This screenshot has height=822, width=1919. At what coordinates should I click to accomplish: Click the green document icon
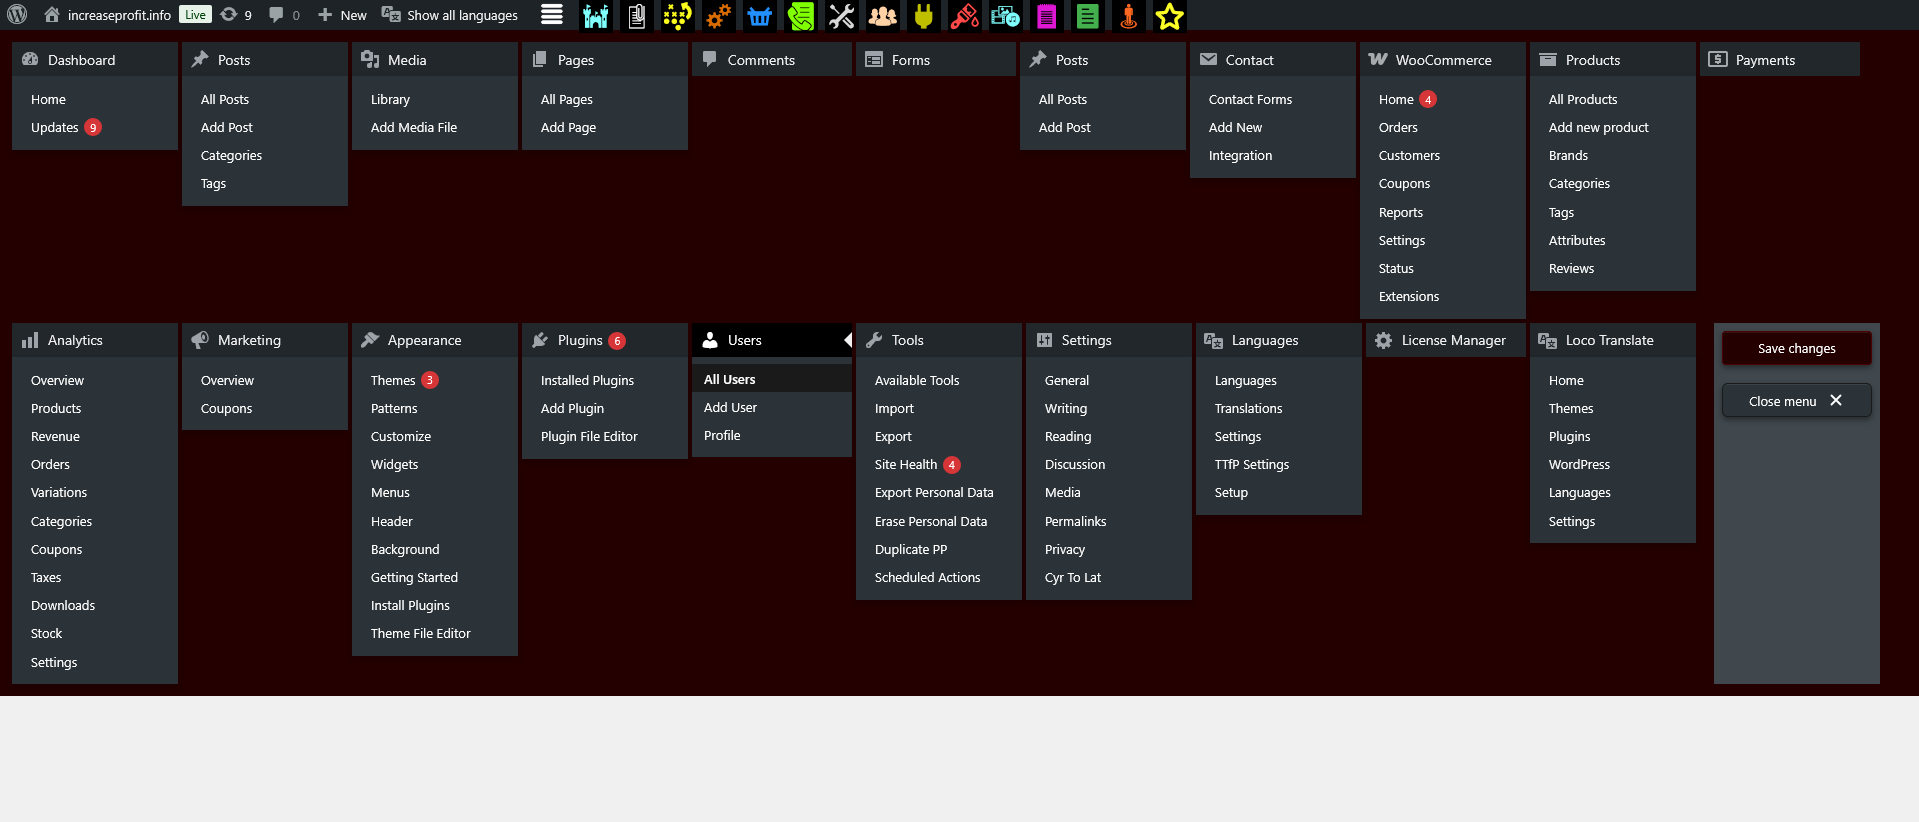[1087, 16]
